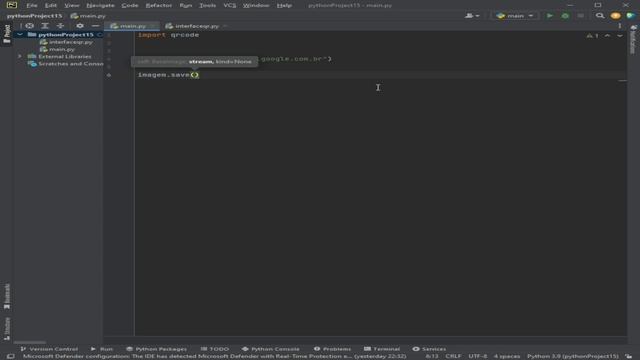Image resolution: width=640 pixels, height=360 pixels.
Task: Click Expand All icon in Project panel
Action: [45, 26]
